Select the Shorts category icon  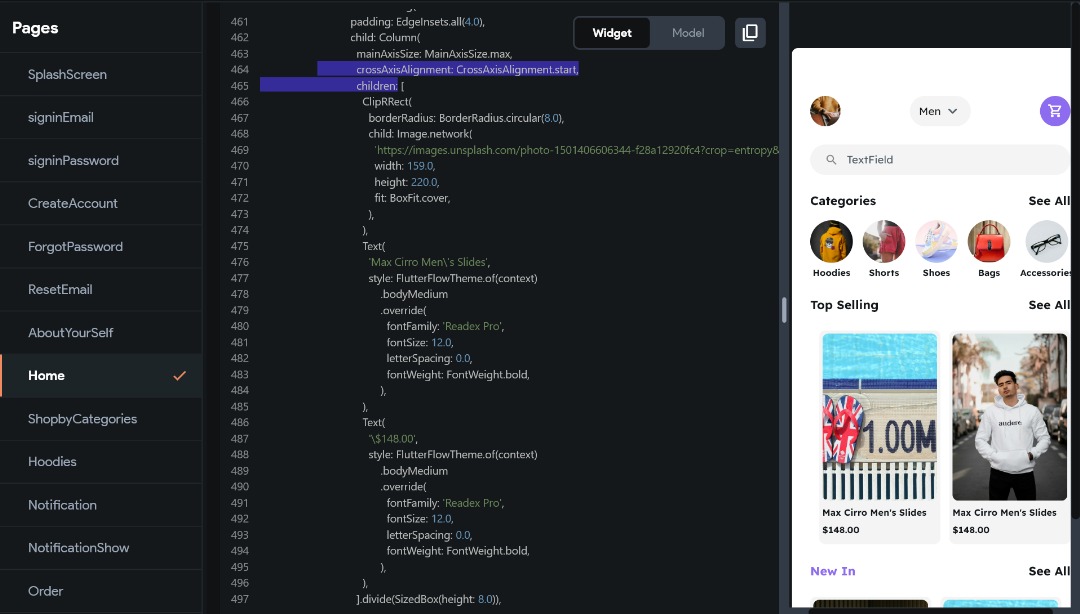point(883,240)
